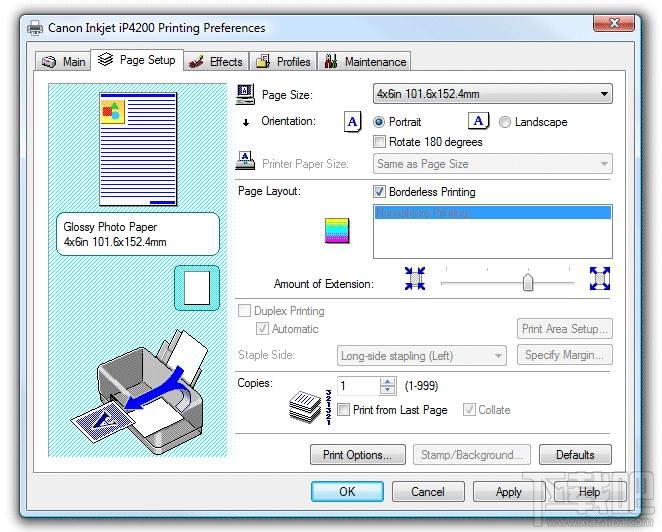
Task: Open the Staple Side dropdown
Action: point(422,356)
